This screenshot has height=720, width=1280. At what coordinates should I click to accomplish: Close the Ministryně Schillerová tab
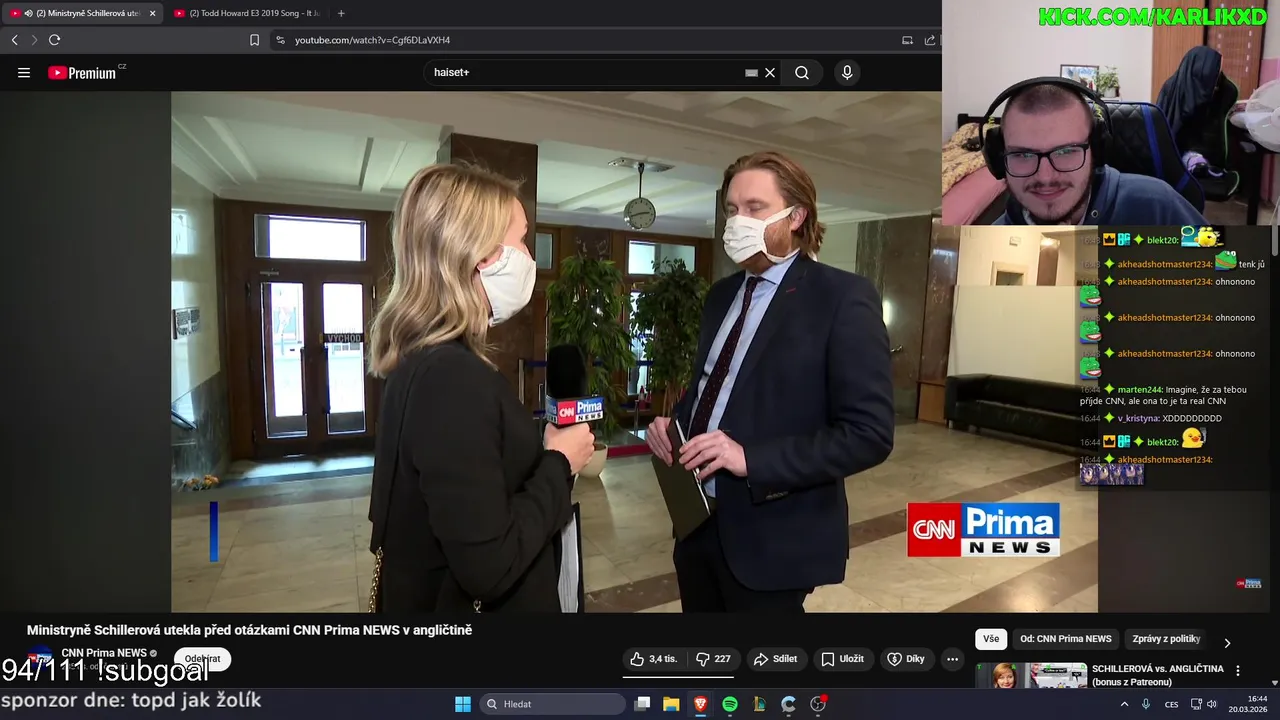point(152,13)
